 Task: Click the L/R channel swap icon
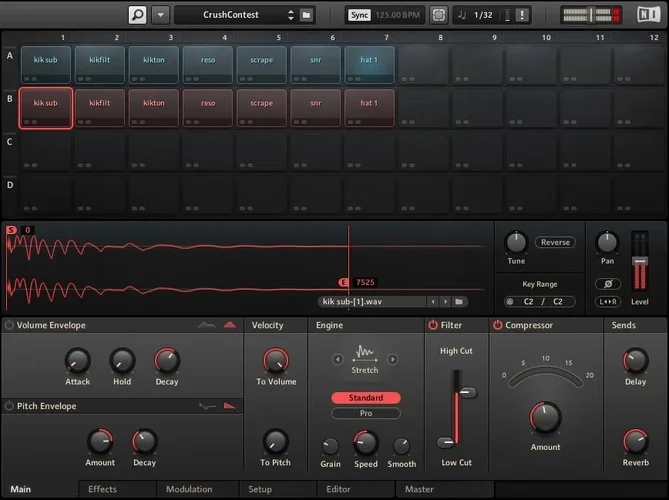point(607,301)
